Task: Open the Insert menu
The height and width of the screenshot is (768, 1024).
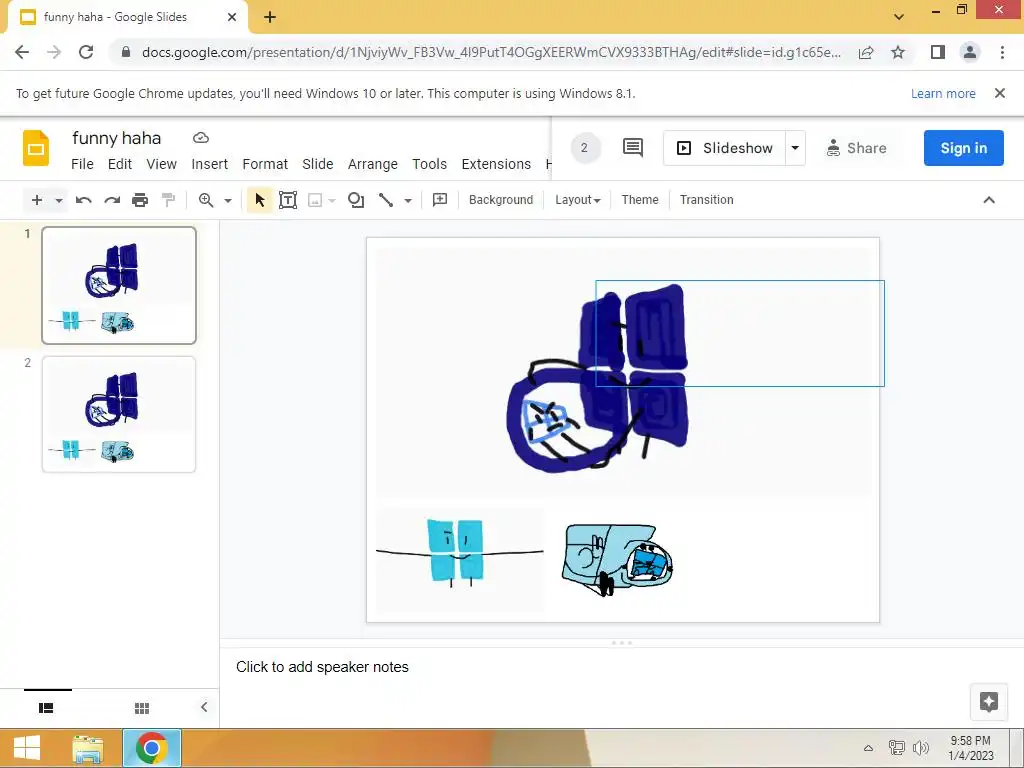Action: [210, 164]
